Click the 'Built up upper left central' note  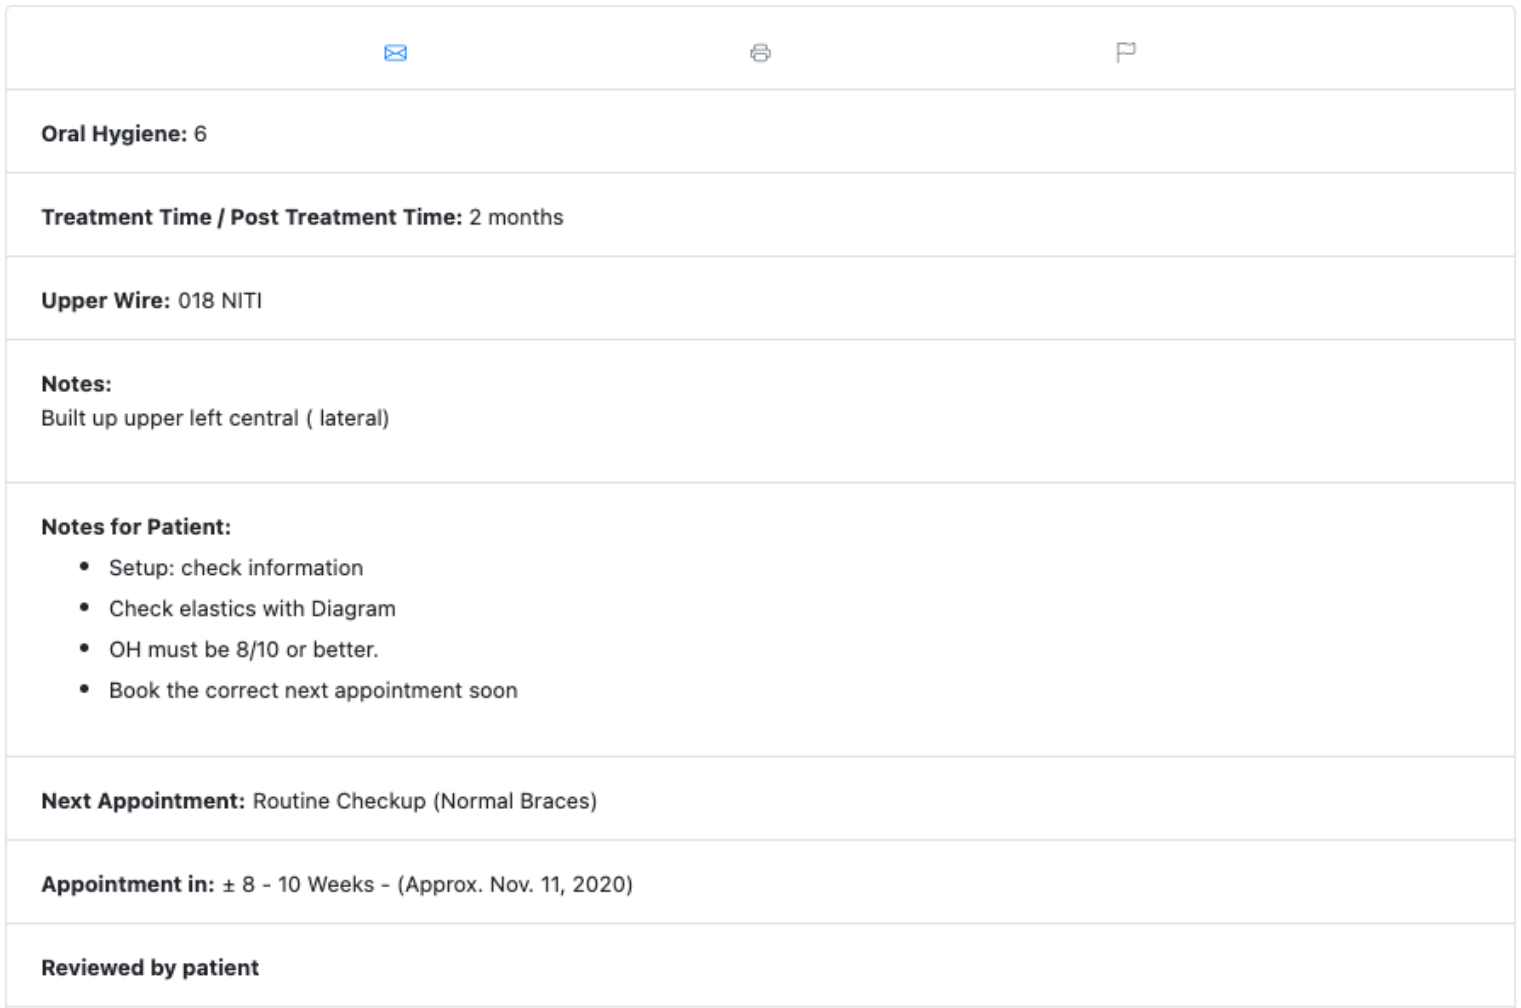[x=215, y=418]
